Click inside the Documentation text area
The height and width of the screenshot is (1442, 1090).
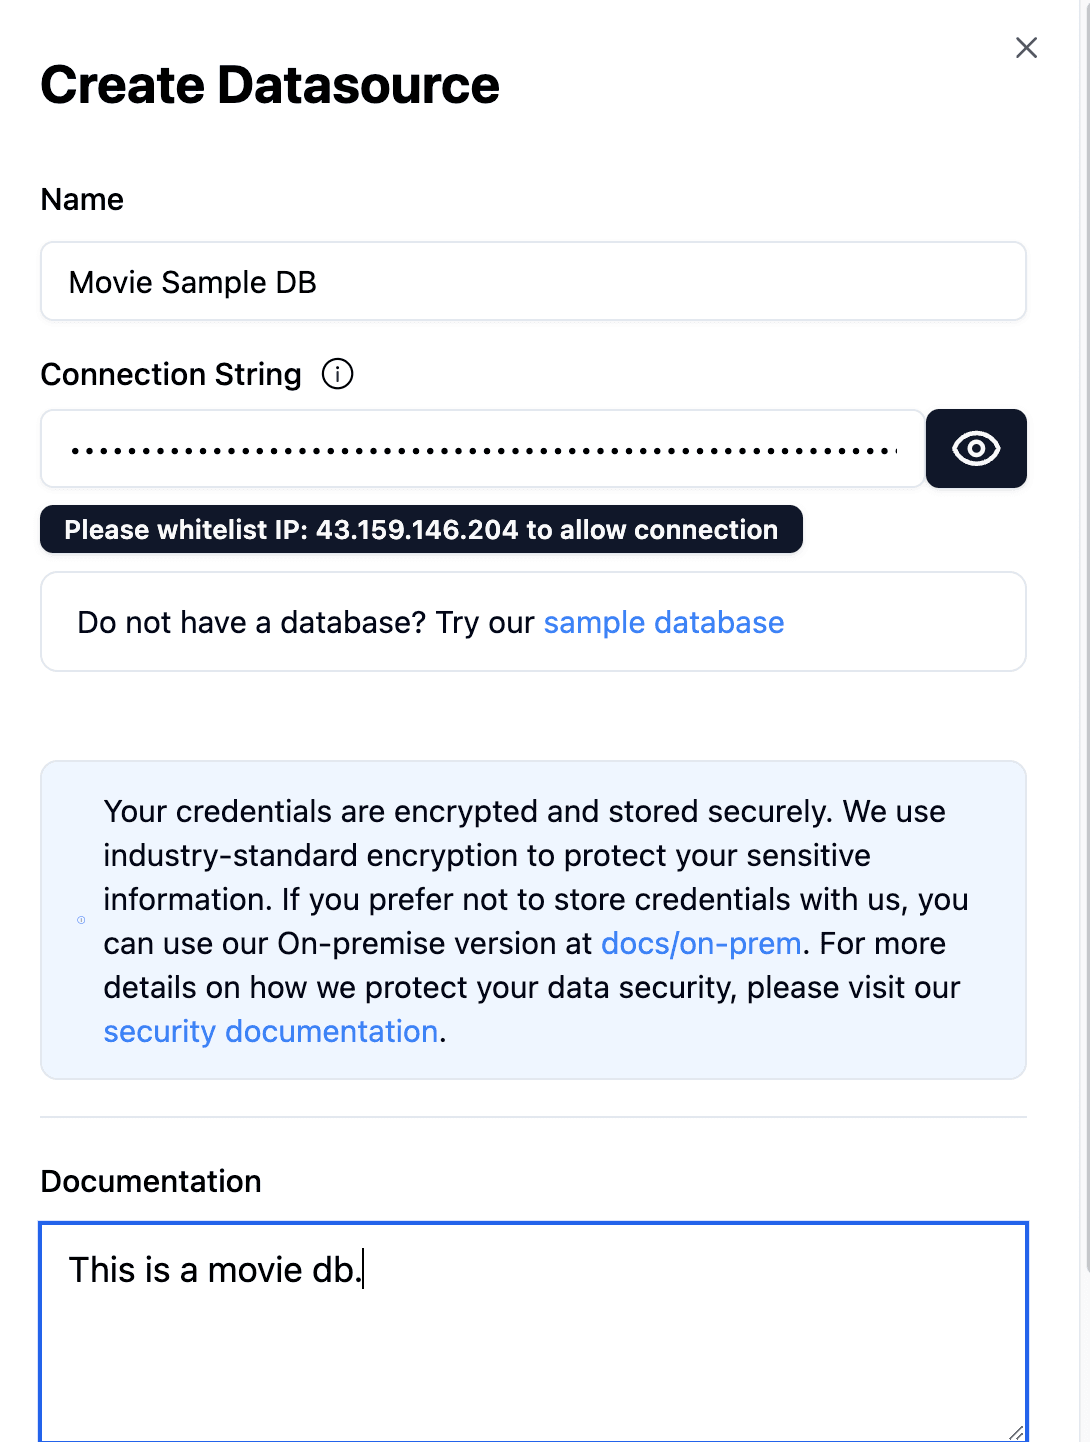pyautogui.click(x=533, y=1340)
